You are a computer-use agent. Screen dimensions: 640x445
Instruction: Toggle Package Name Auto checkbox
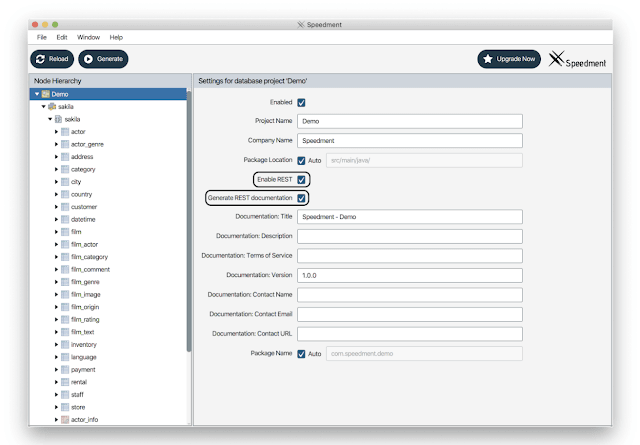point(301,354)
